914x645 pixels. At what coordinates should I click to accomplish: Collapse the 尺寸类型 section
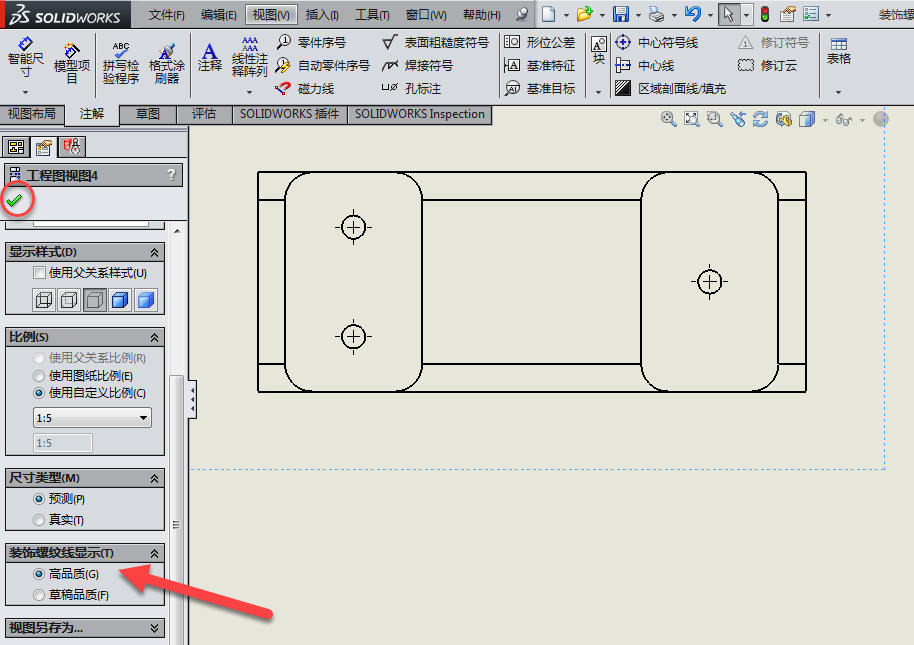154,478
